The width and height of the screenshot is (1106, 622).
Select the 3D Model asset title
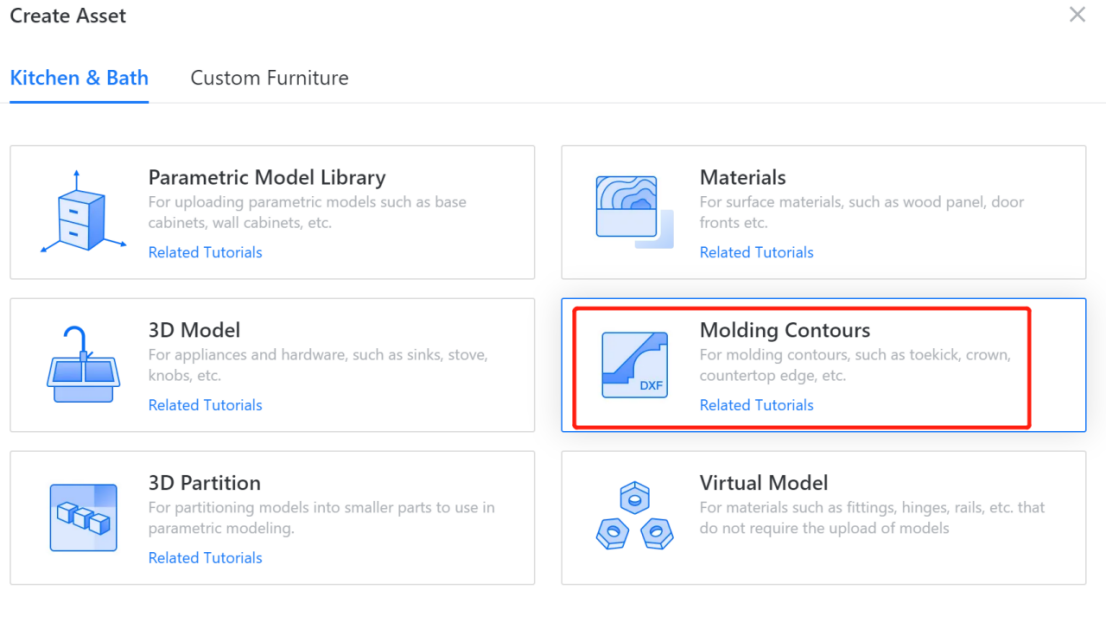click(x=194, y=330)
